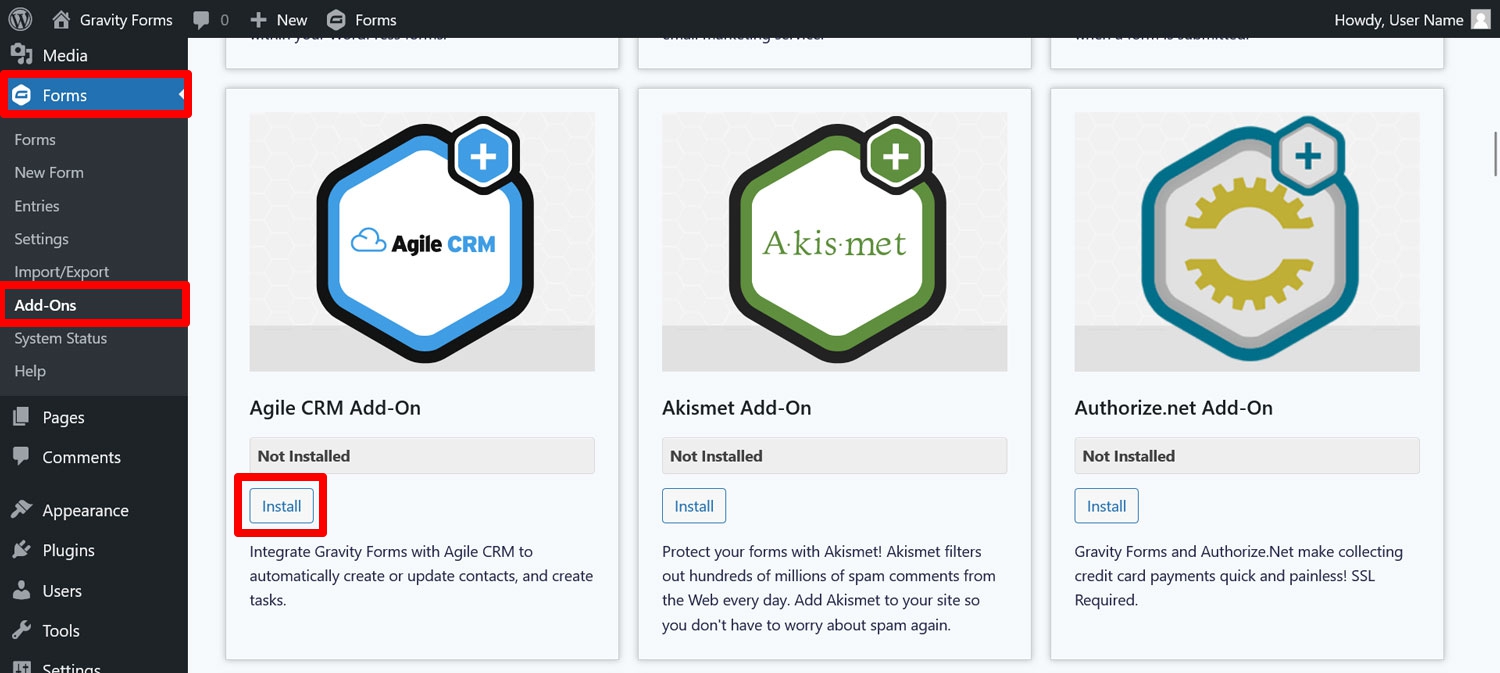1500x673 pixels.
Task: Click Not Installed status under Authorize.net
Action: 1247,456
